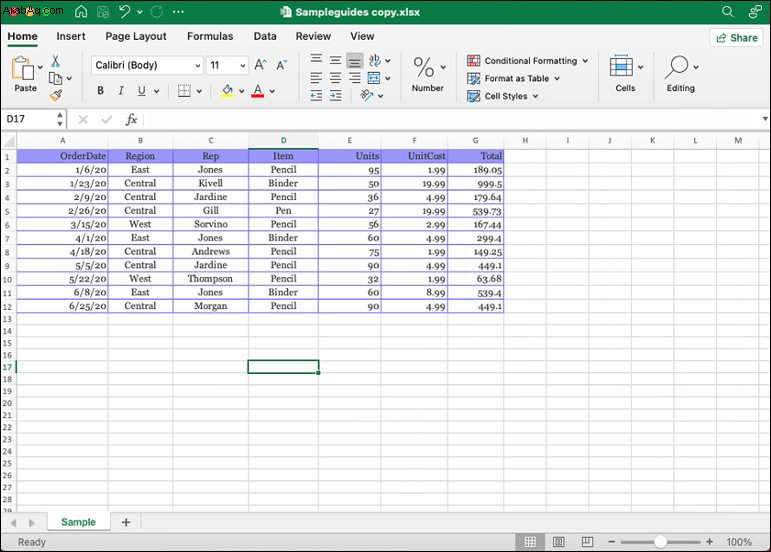This screenshot has width=771, height=552.
Task: Click the Save icon in title bar
Action: [x=103, y=11]
